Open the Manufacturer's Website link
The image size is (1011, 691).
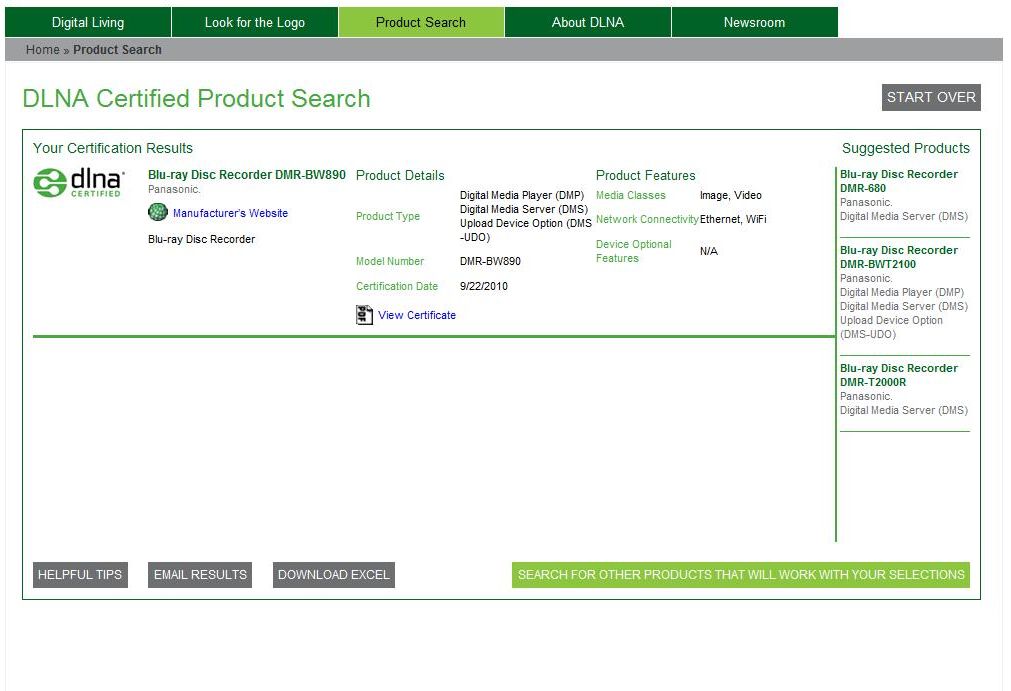(x=230, y=213)
